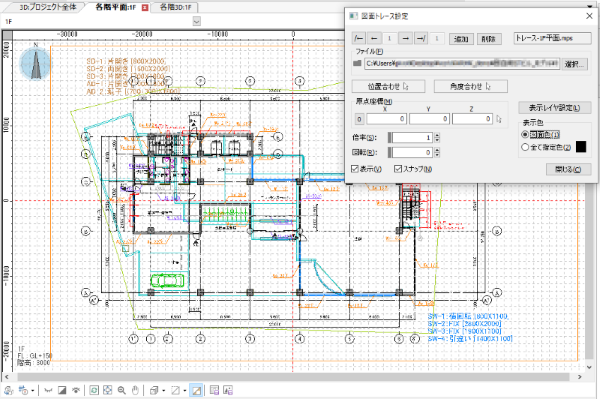Click the scroll-right arrow of horizontal scrollbar

(580, 377)
